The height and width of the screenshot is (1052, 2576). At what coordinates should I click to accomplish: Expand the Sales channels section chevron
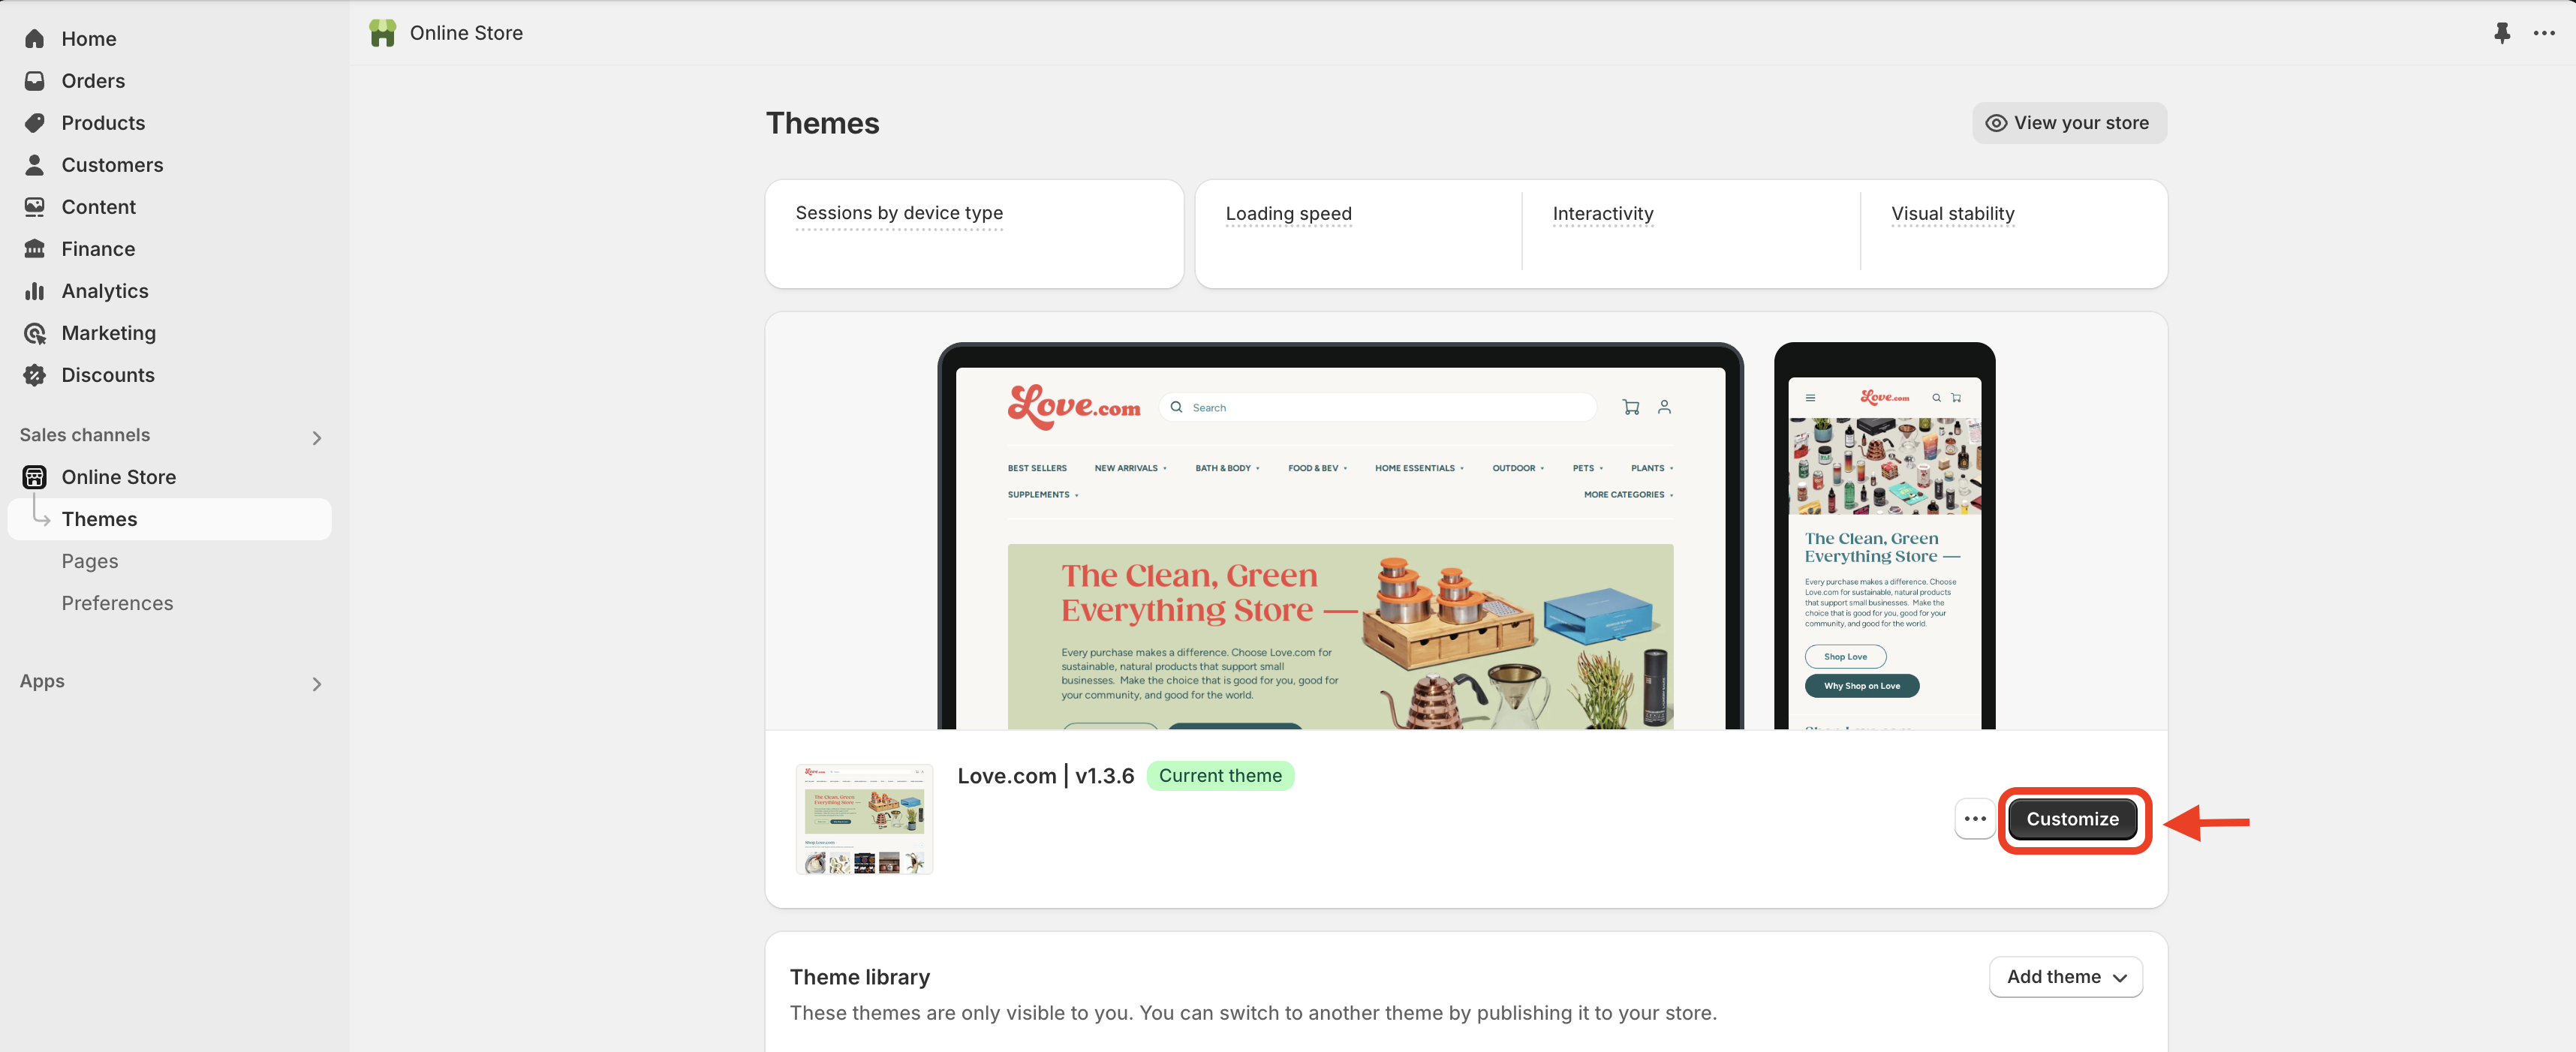317,438
